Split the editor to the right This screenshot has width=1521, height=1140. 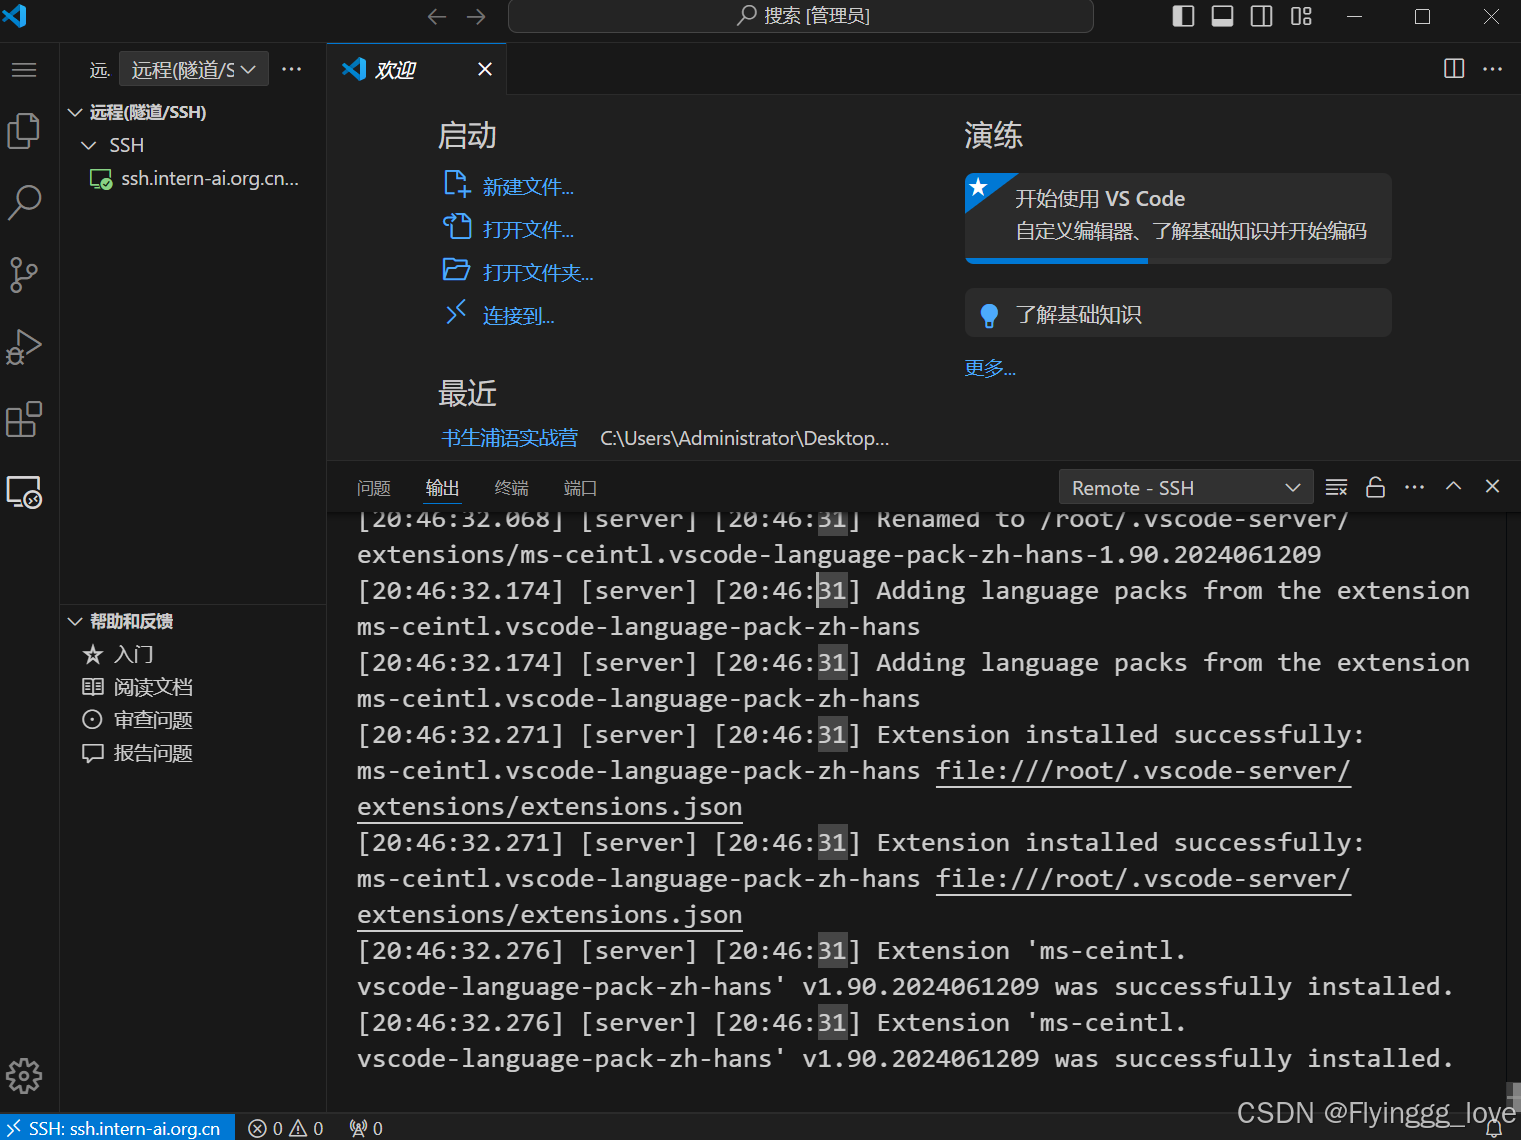click(x=1454, y=69)
